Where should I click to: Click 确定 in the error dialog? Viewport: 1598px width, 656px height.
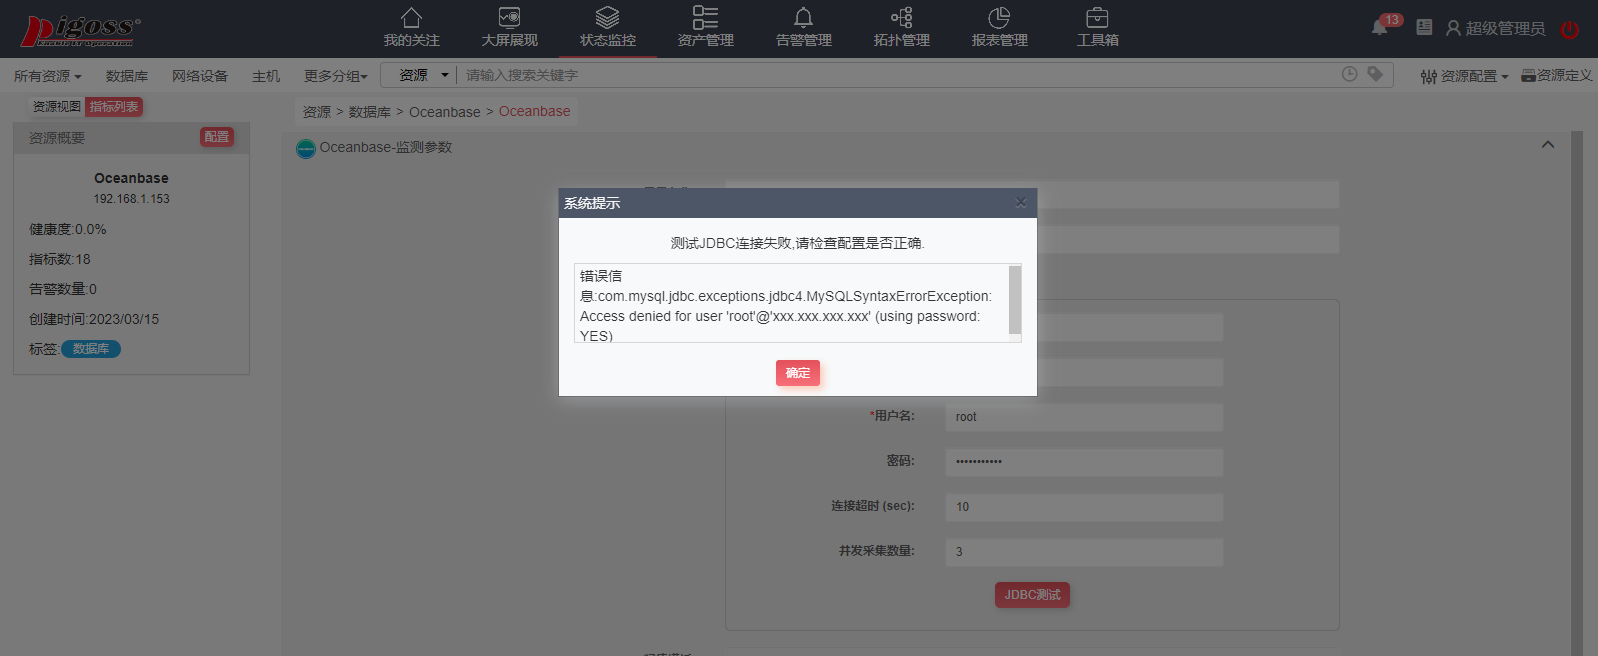point(798,373)
